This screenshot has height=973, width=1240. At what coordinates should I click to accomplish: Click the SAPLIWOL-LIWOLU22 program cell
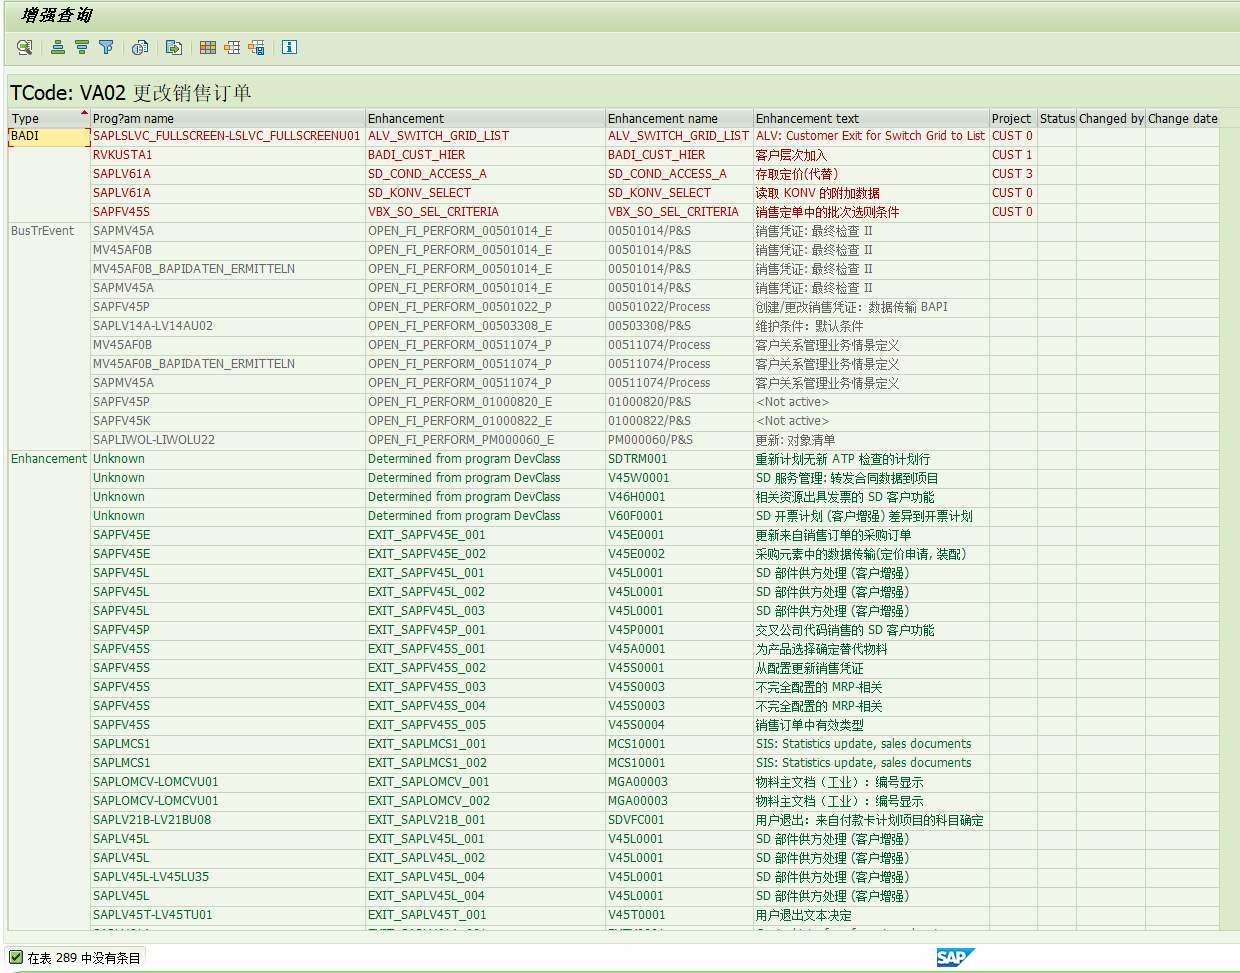click(227, 440)
